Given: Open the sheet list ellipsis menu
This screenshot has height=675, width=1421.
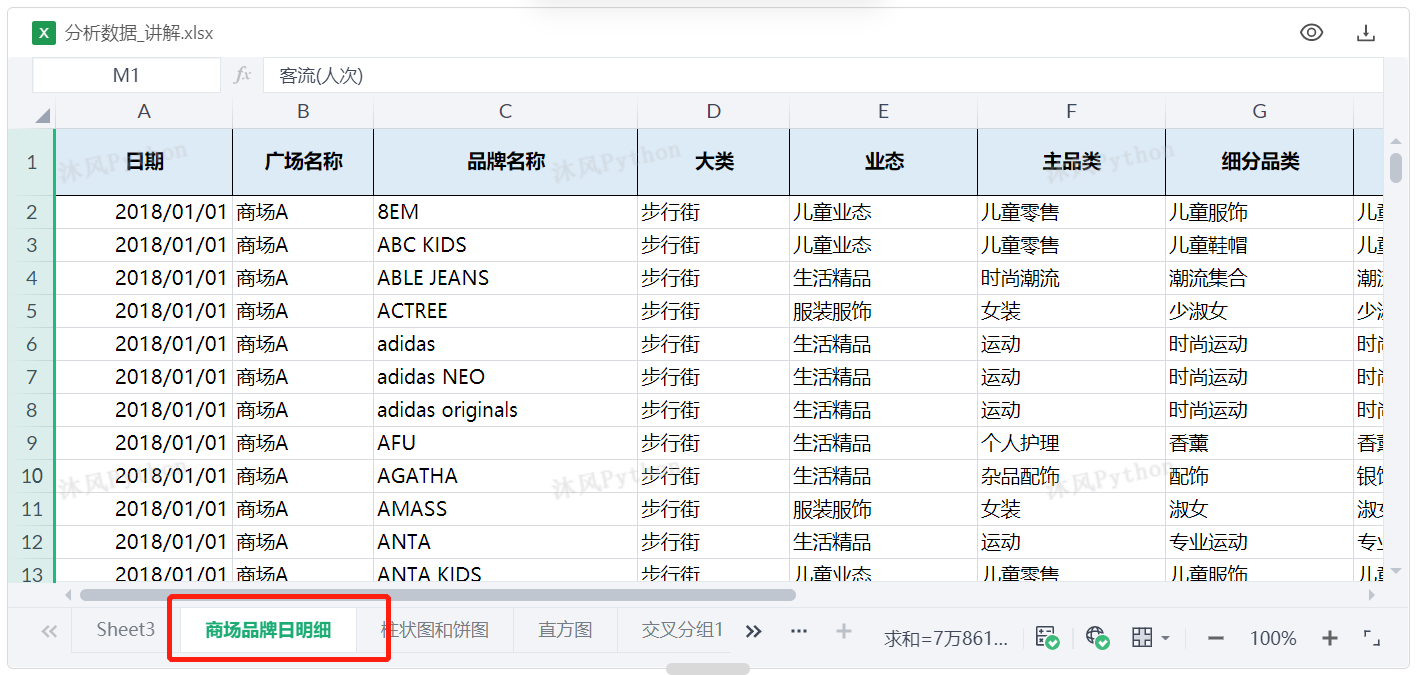Looking at the screenshot, I should click(x=798, y=631).
